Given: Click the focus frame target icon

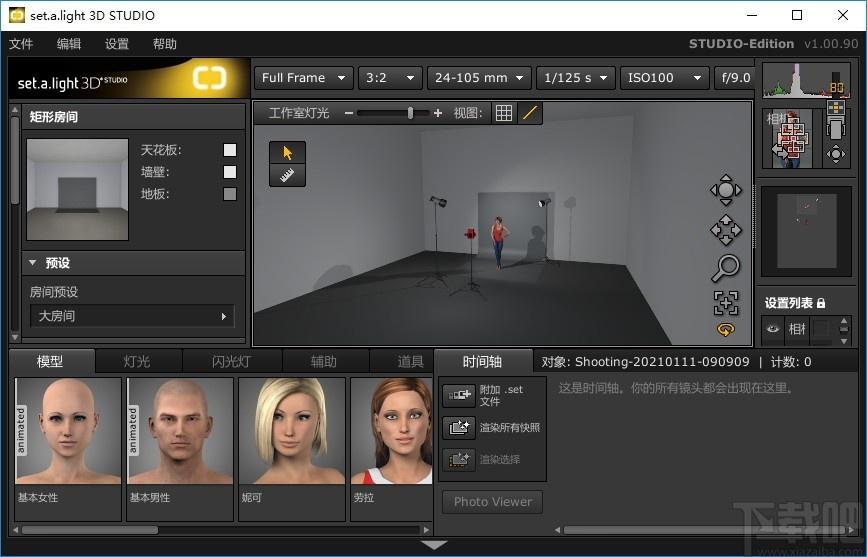Looking at the screenshot, I should tap(725, 303).
